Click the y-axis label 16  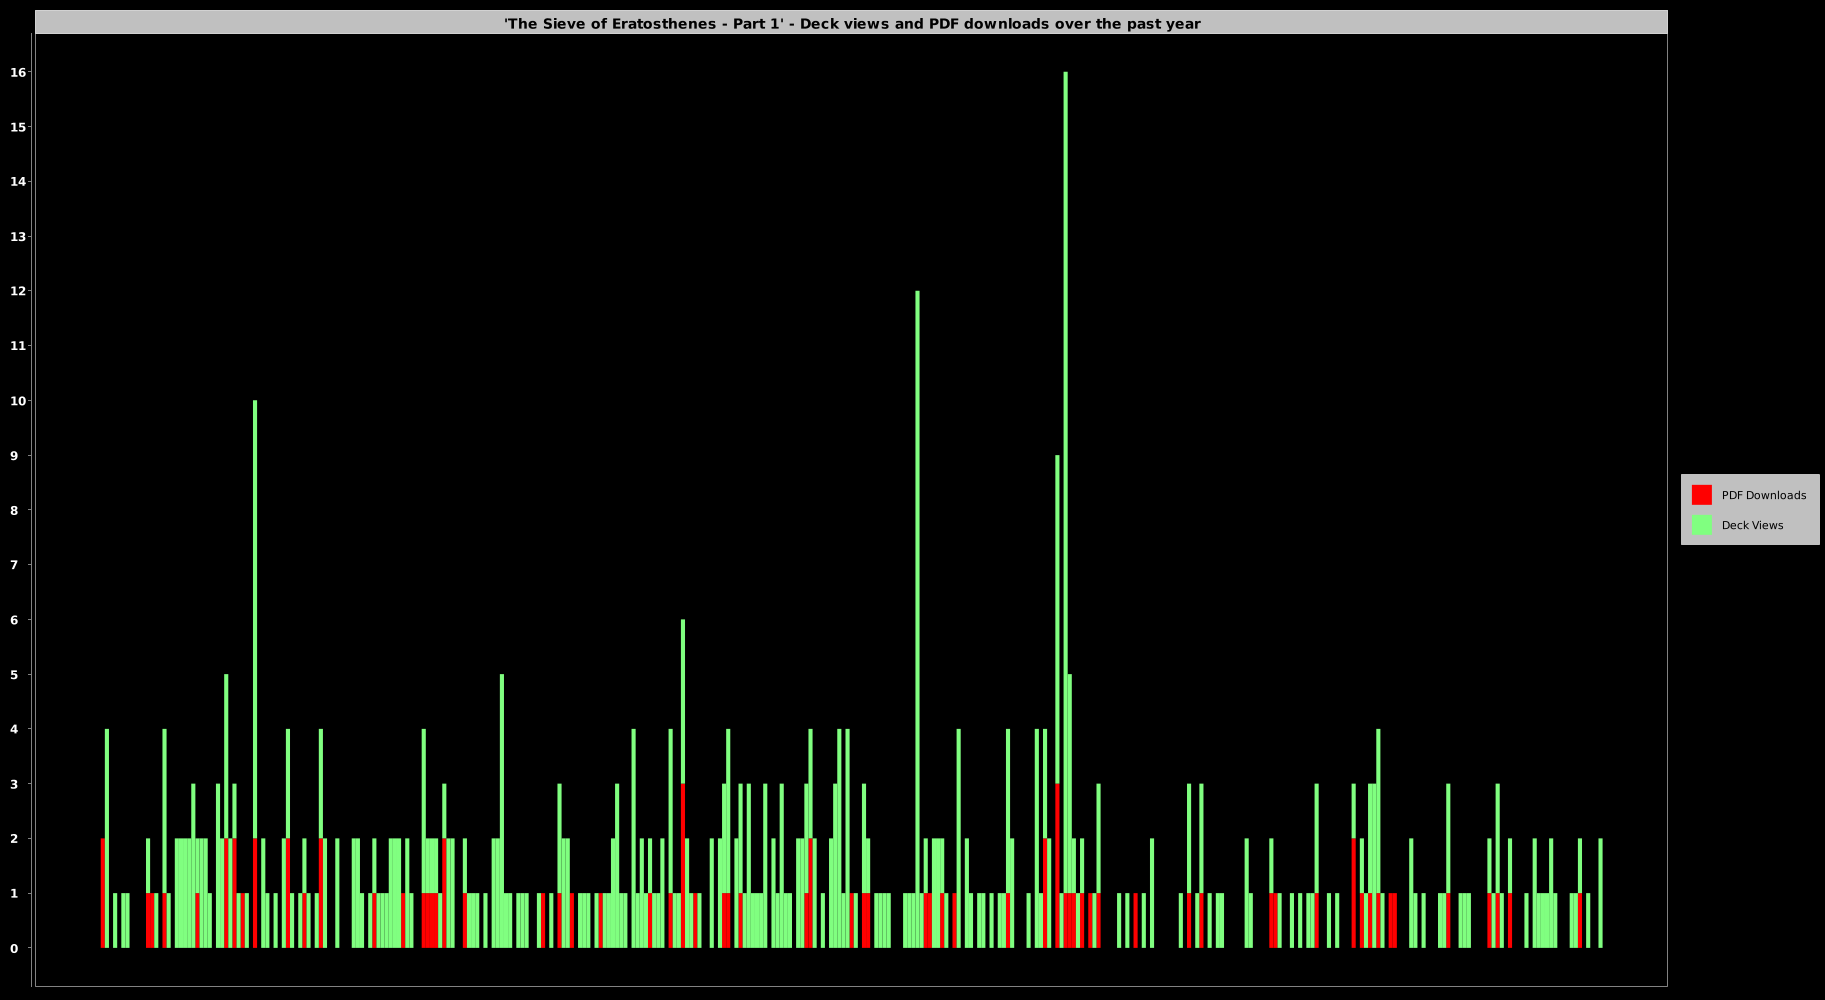[18, 72]
